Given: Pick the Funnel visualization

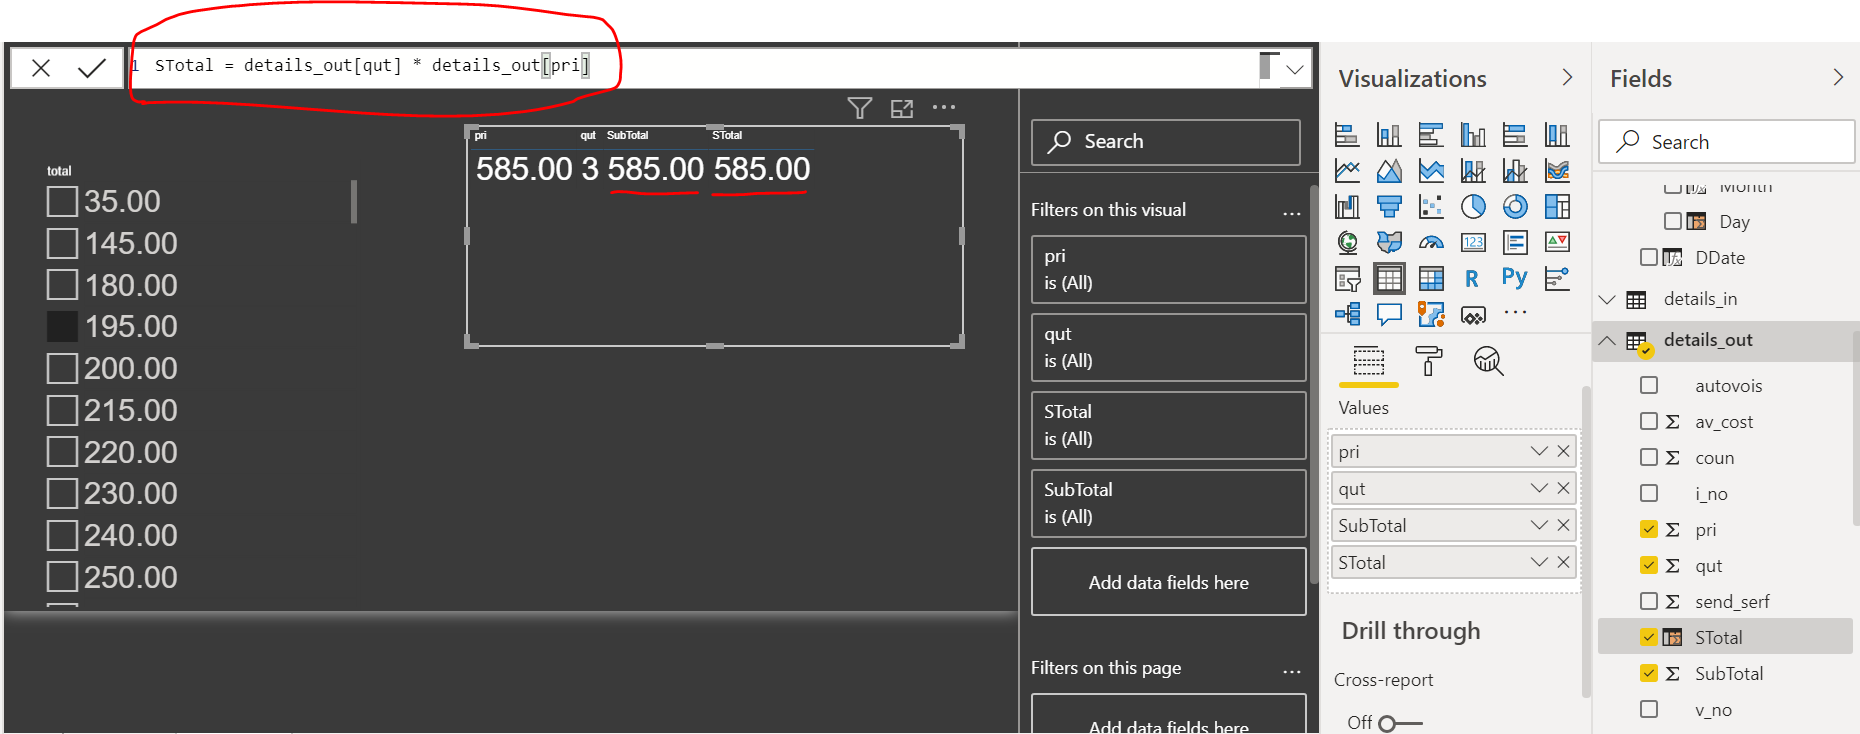Looking at the screenshot, I should pos(1389,207).
